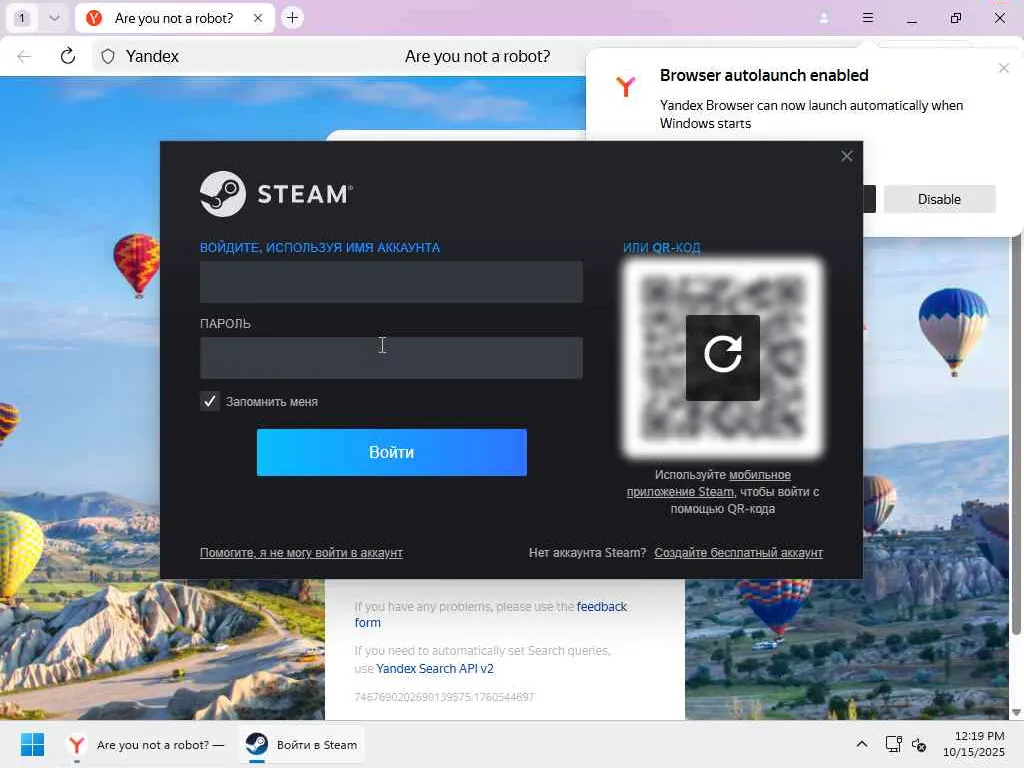Open the muted volume tray icon
This screenshot has height=768, width=1024.
(919, 744)
